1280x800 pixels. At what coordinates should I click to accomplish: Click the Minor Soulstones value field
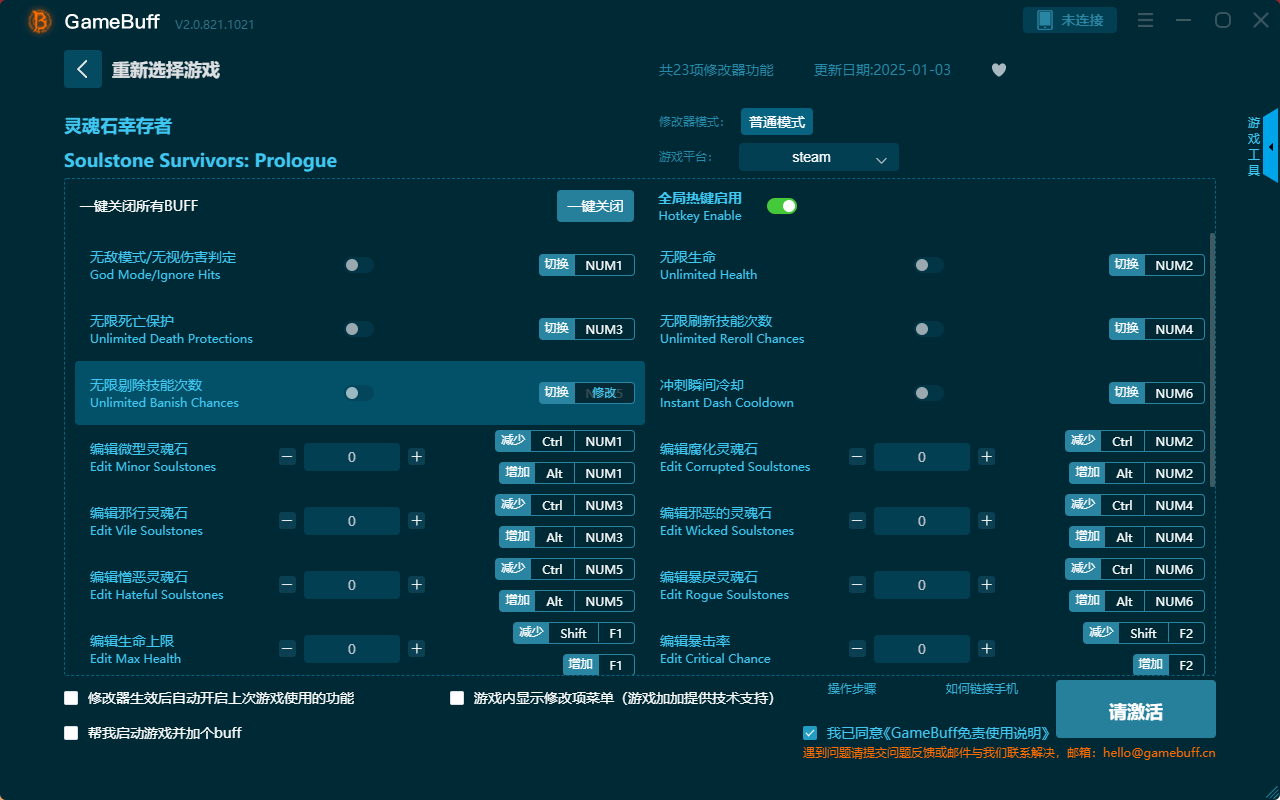point(352,457)
